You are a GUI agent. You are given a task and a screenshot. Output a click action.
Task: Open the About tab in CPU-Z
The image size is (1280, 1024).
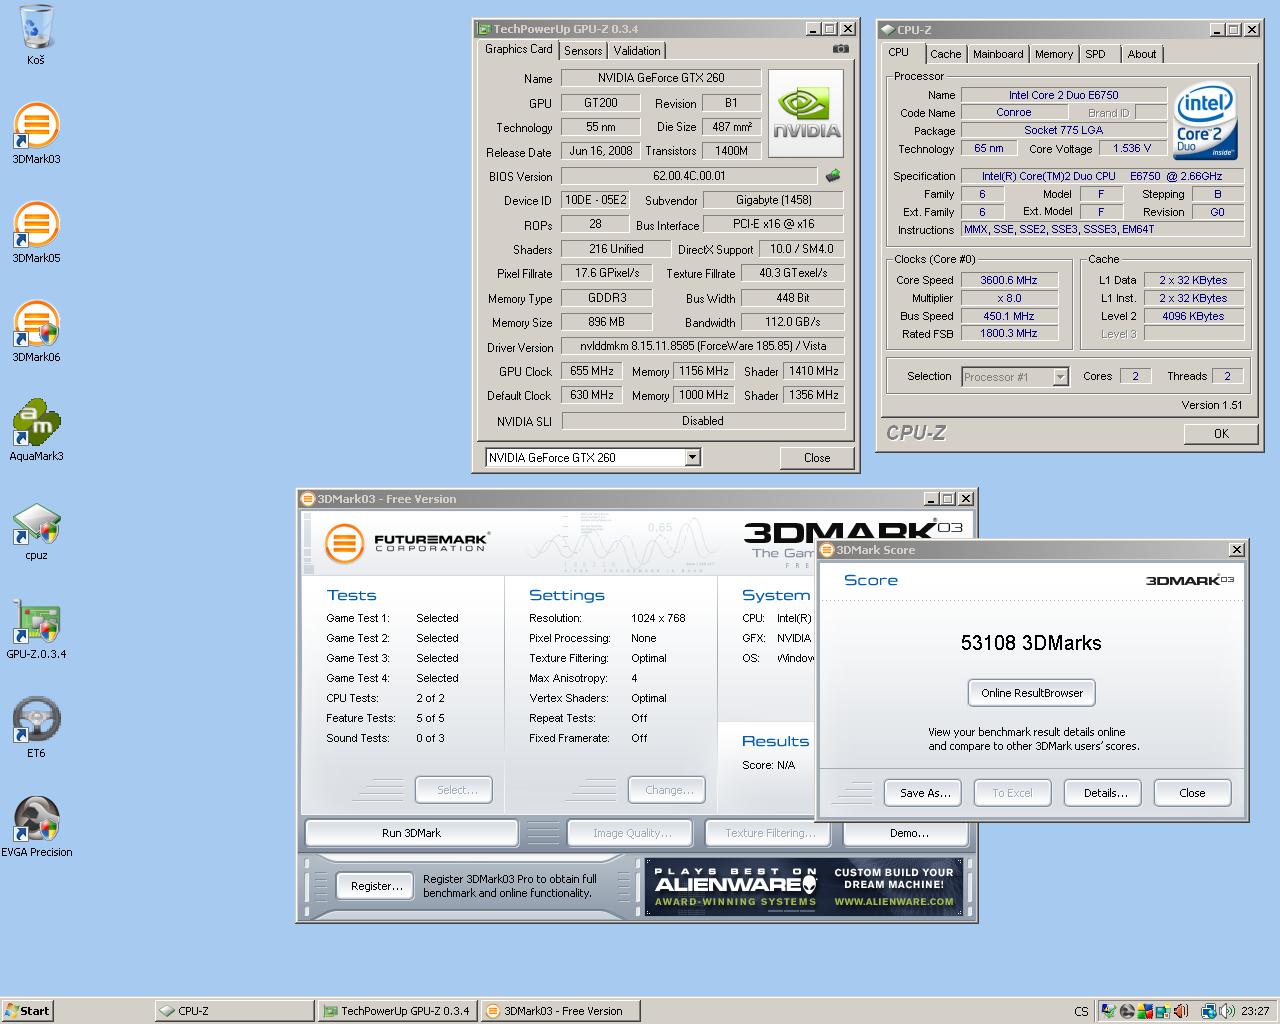coord(1142,54)
